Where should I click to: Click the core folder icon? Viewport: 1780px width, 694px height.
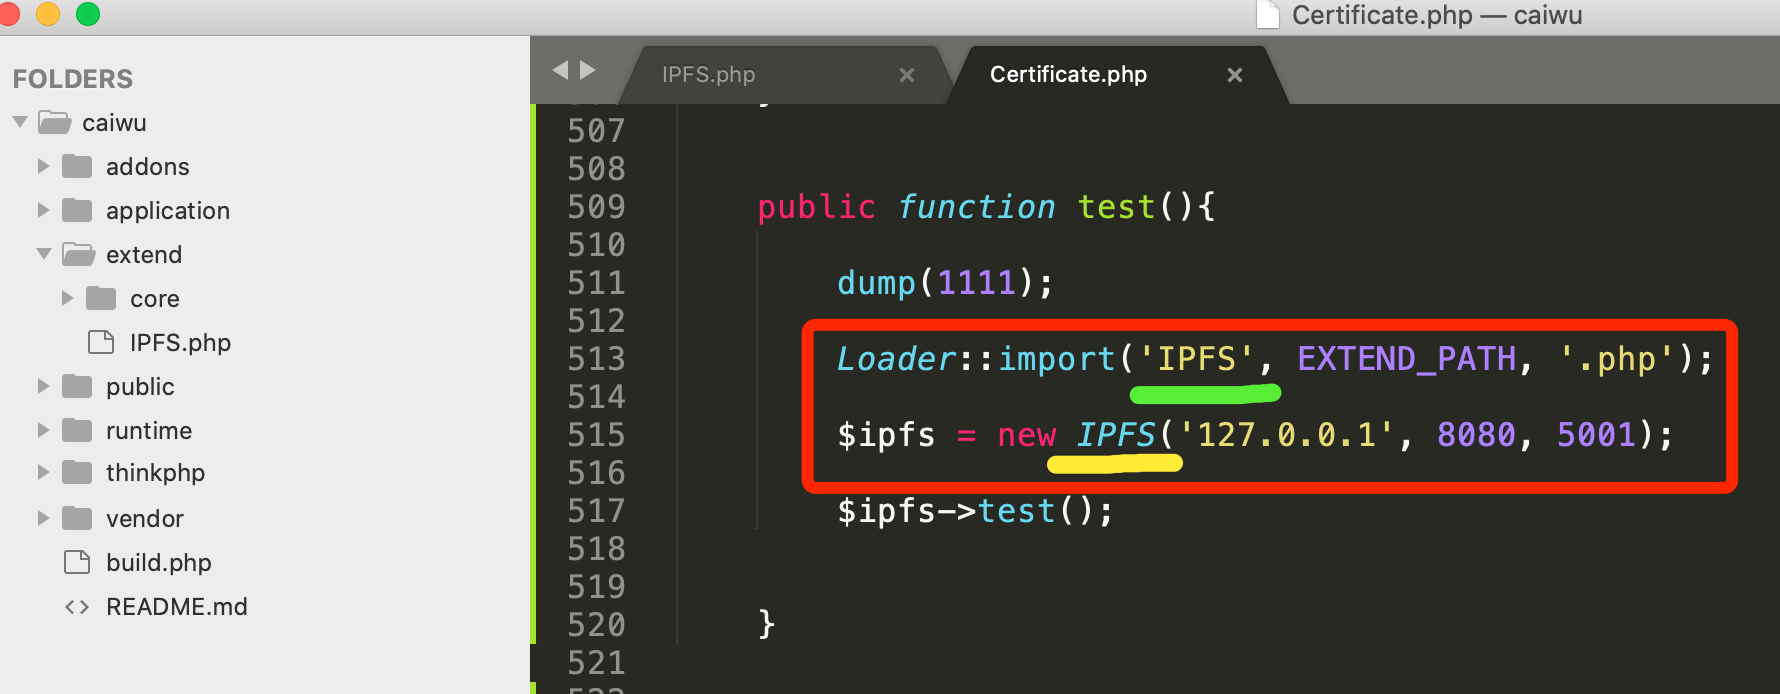101,298
